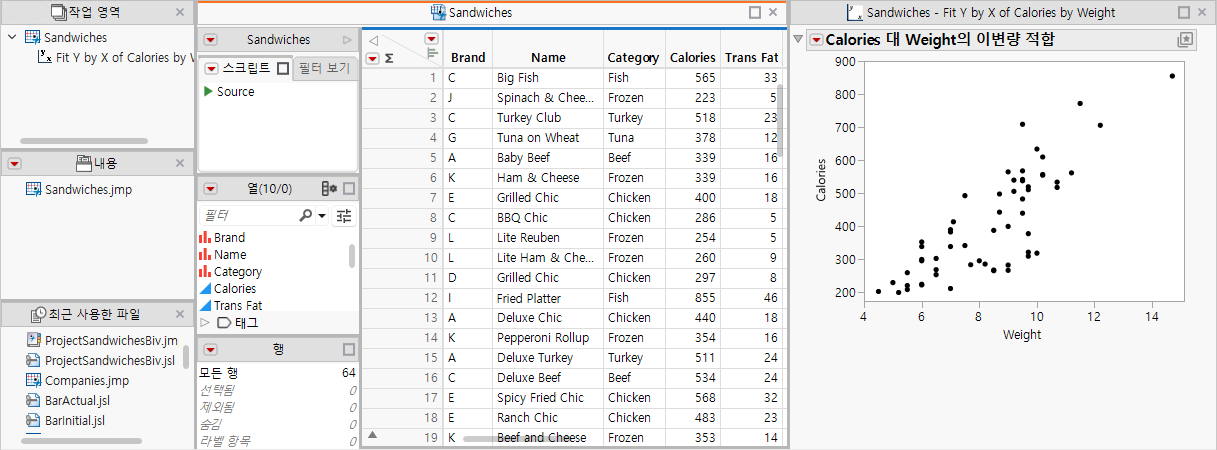Click the Calories y-axis label

click(x=821, y=179)
